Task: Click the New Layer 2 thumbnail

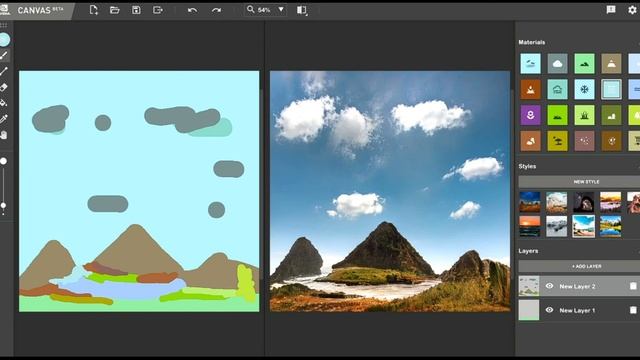Action: tap(529, 286)
